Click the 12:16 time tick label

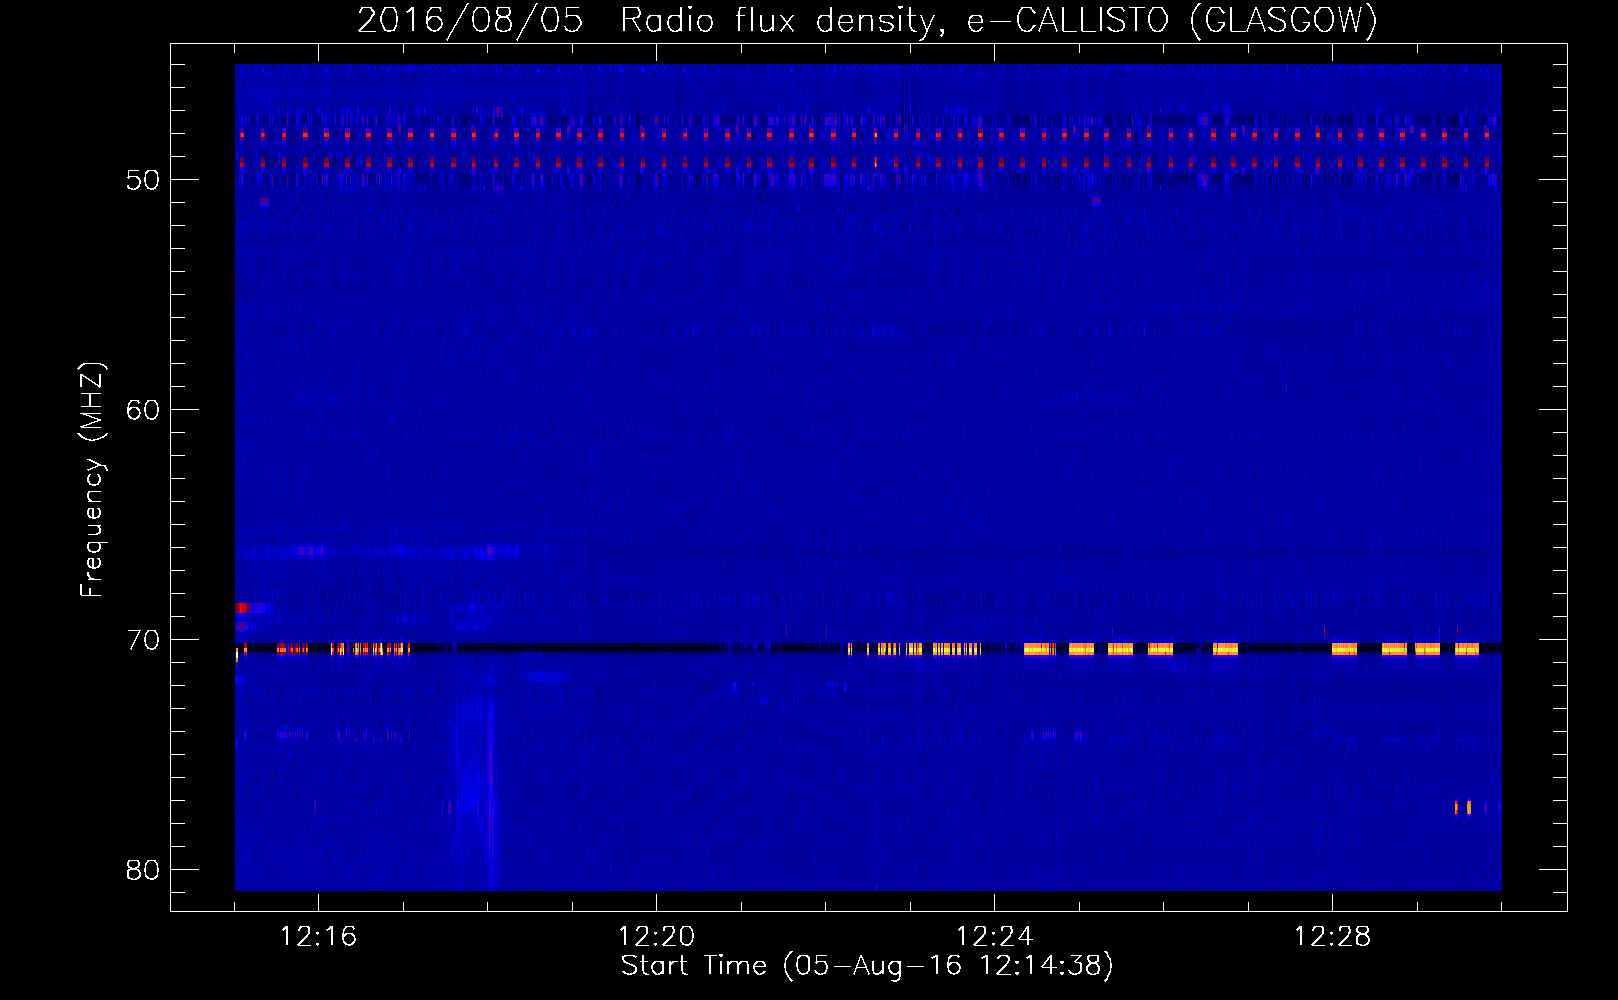point(318,937)
